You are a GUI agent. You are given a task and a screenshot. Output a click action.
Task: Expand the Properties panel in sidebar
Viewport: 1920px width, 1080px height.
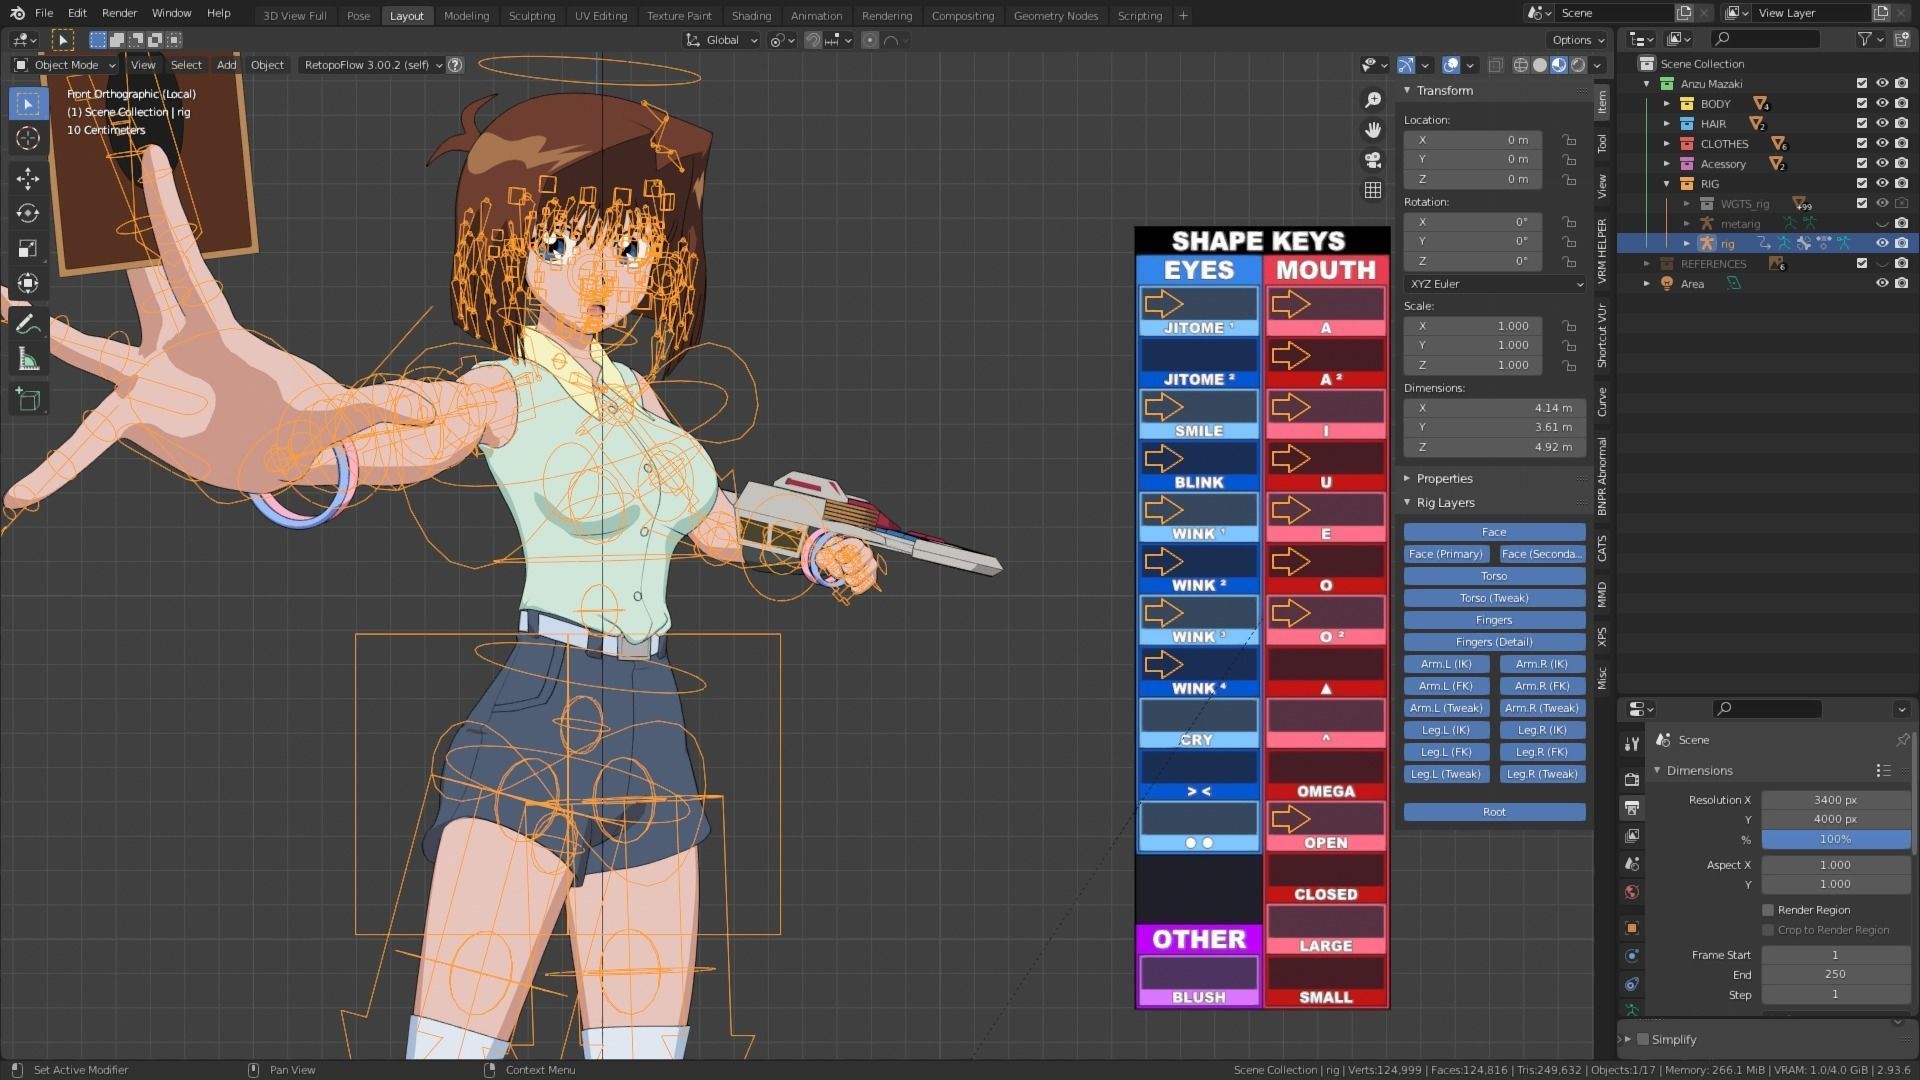click(x=1407, y=479)
